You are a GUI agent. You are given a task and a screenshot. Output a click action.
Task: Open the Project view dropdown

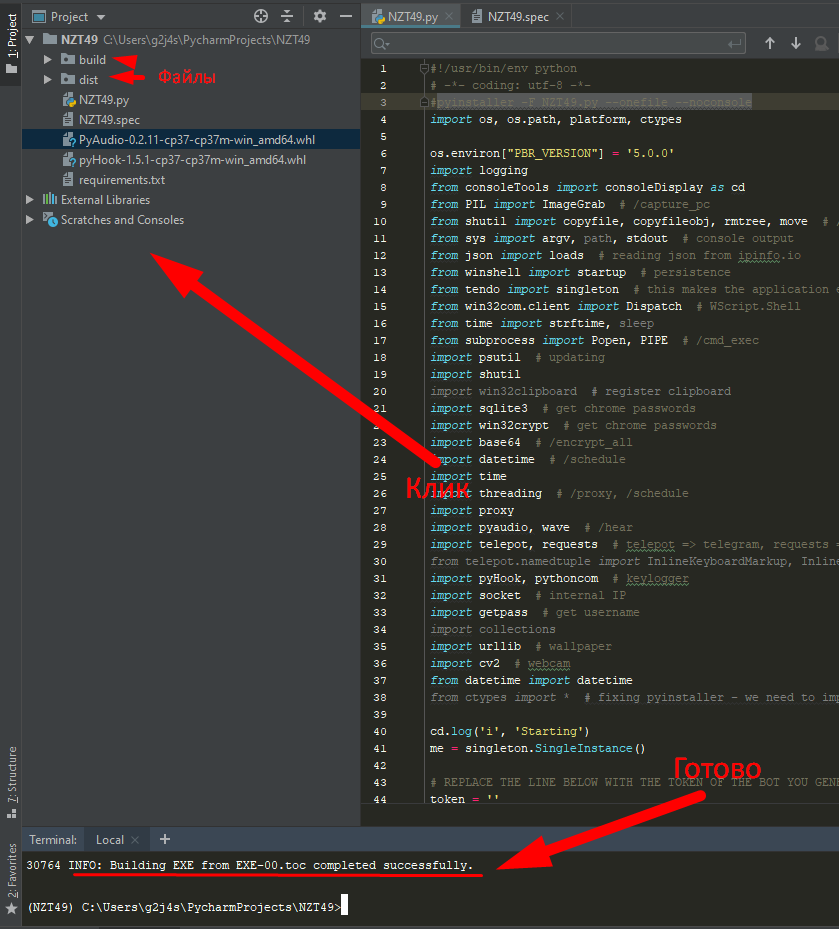[x=101, y=17]
